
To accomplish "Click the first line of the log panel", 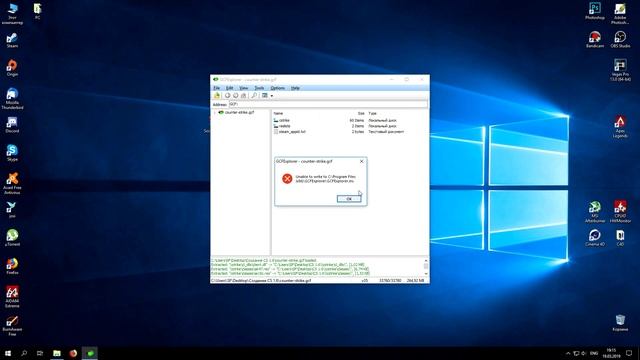I will pos(264,260).
